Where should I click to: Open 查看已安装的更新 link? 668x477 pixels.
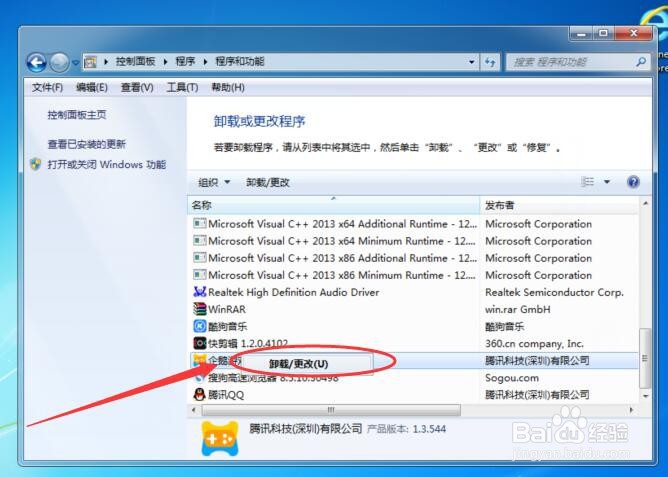coord(86,144)
